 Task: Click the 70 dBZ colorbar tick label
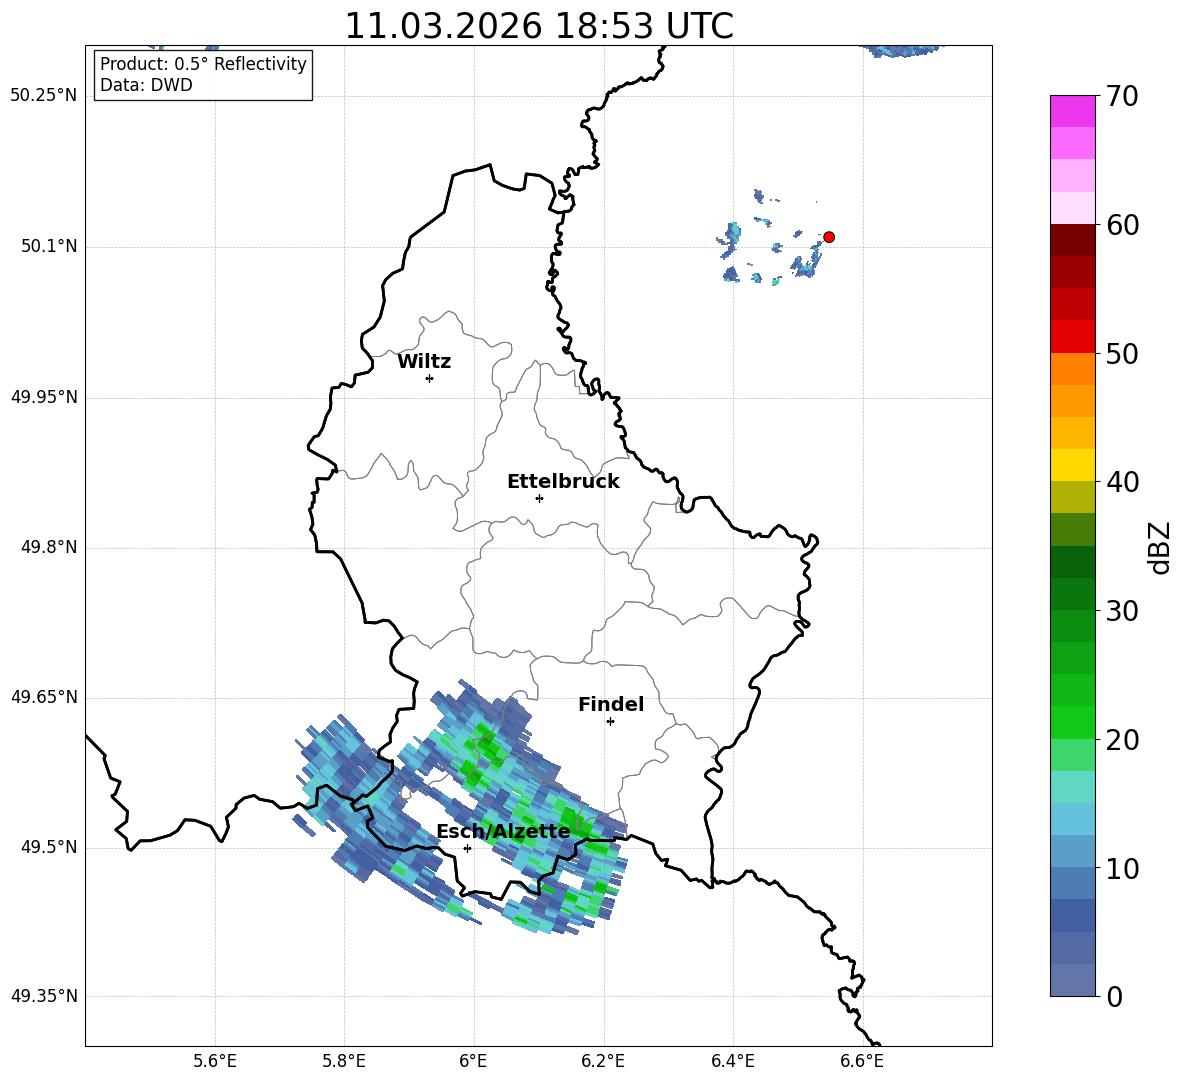tap(1122, 97)
